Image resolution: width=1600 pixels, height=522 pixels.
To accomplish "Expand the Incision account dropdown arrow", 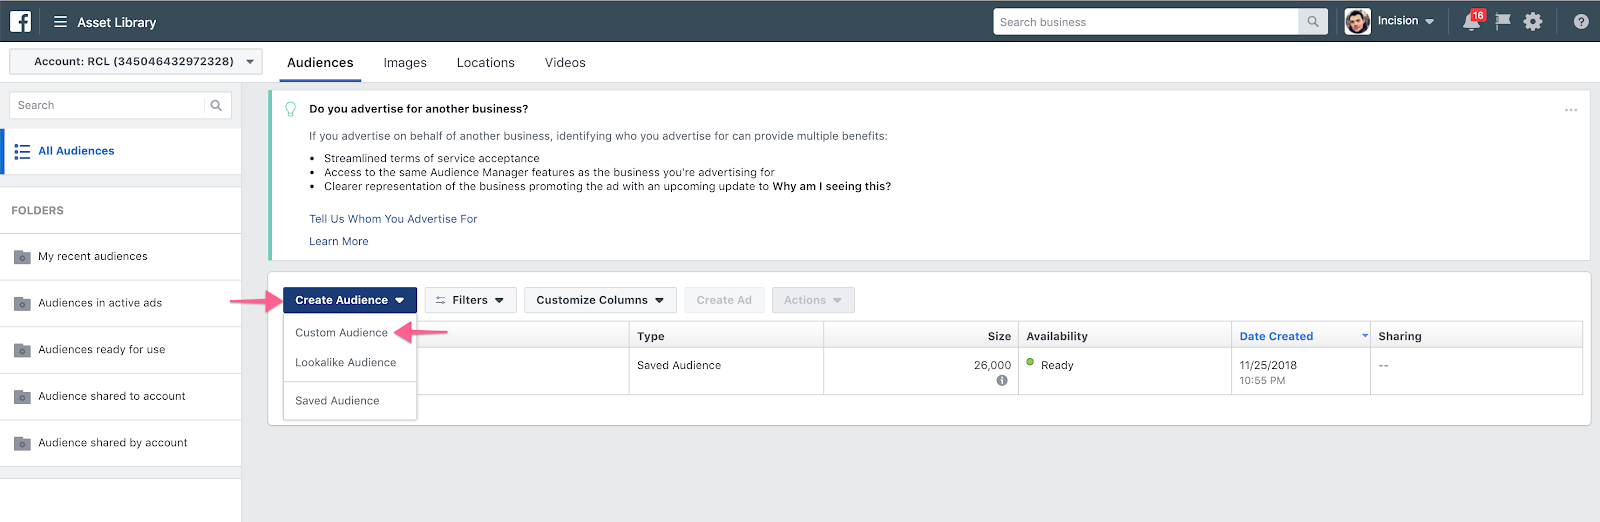I will point(1430,22).
